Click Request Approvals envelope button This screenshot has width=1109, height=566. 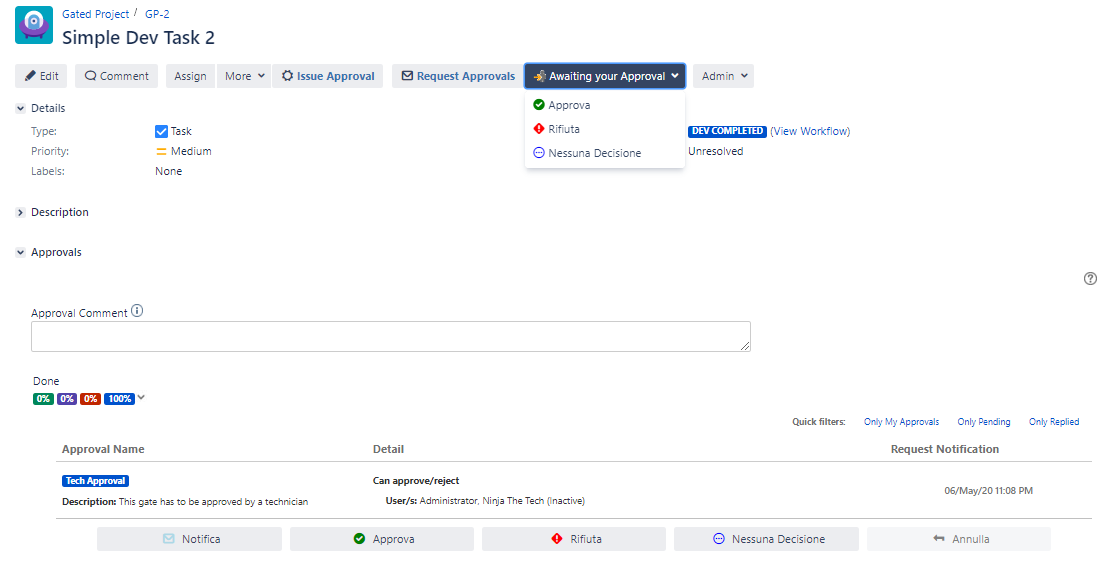coord(458,76)
